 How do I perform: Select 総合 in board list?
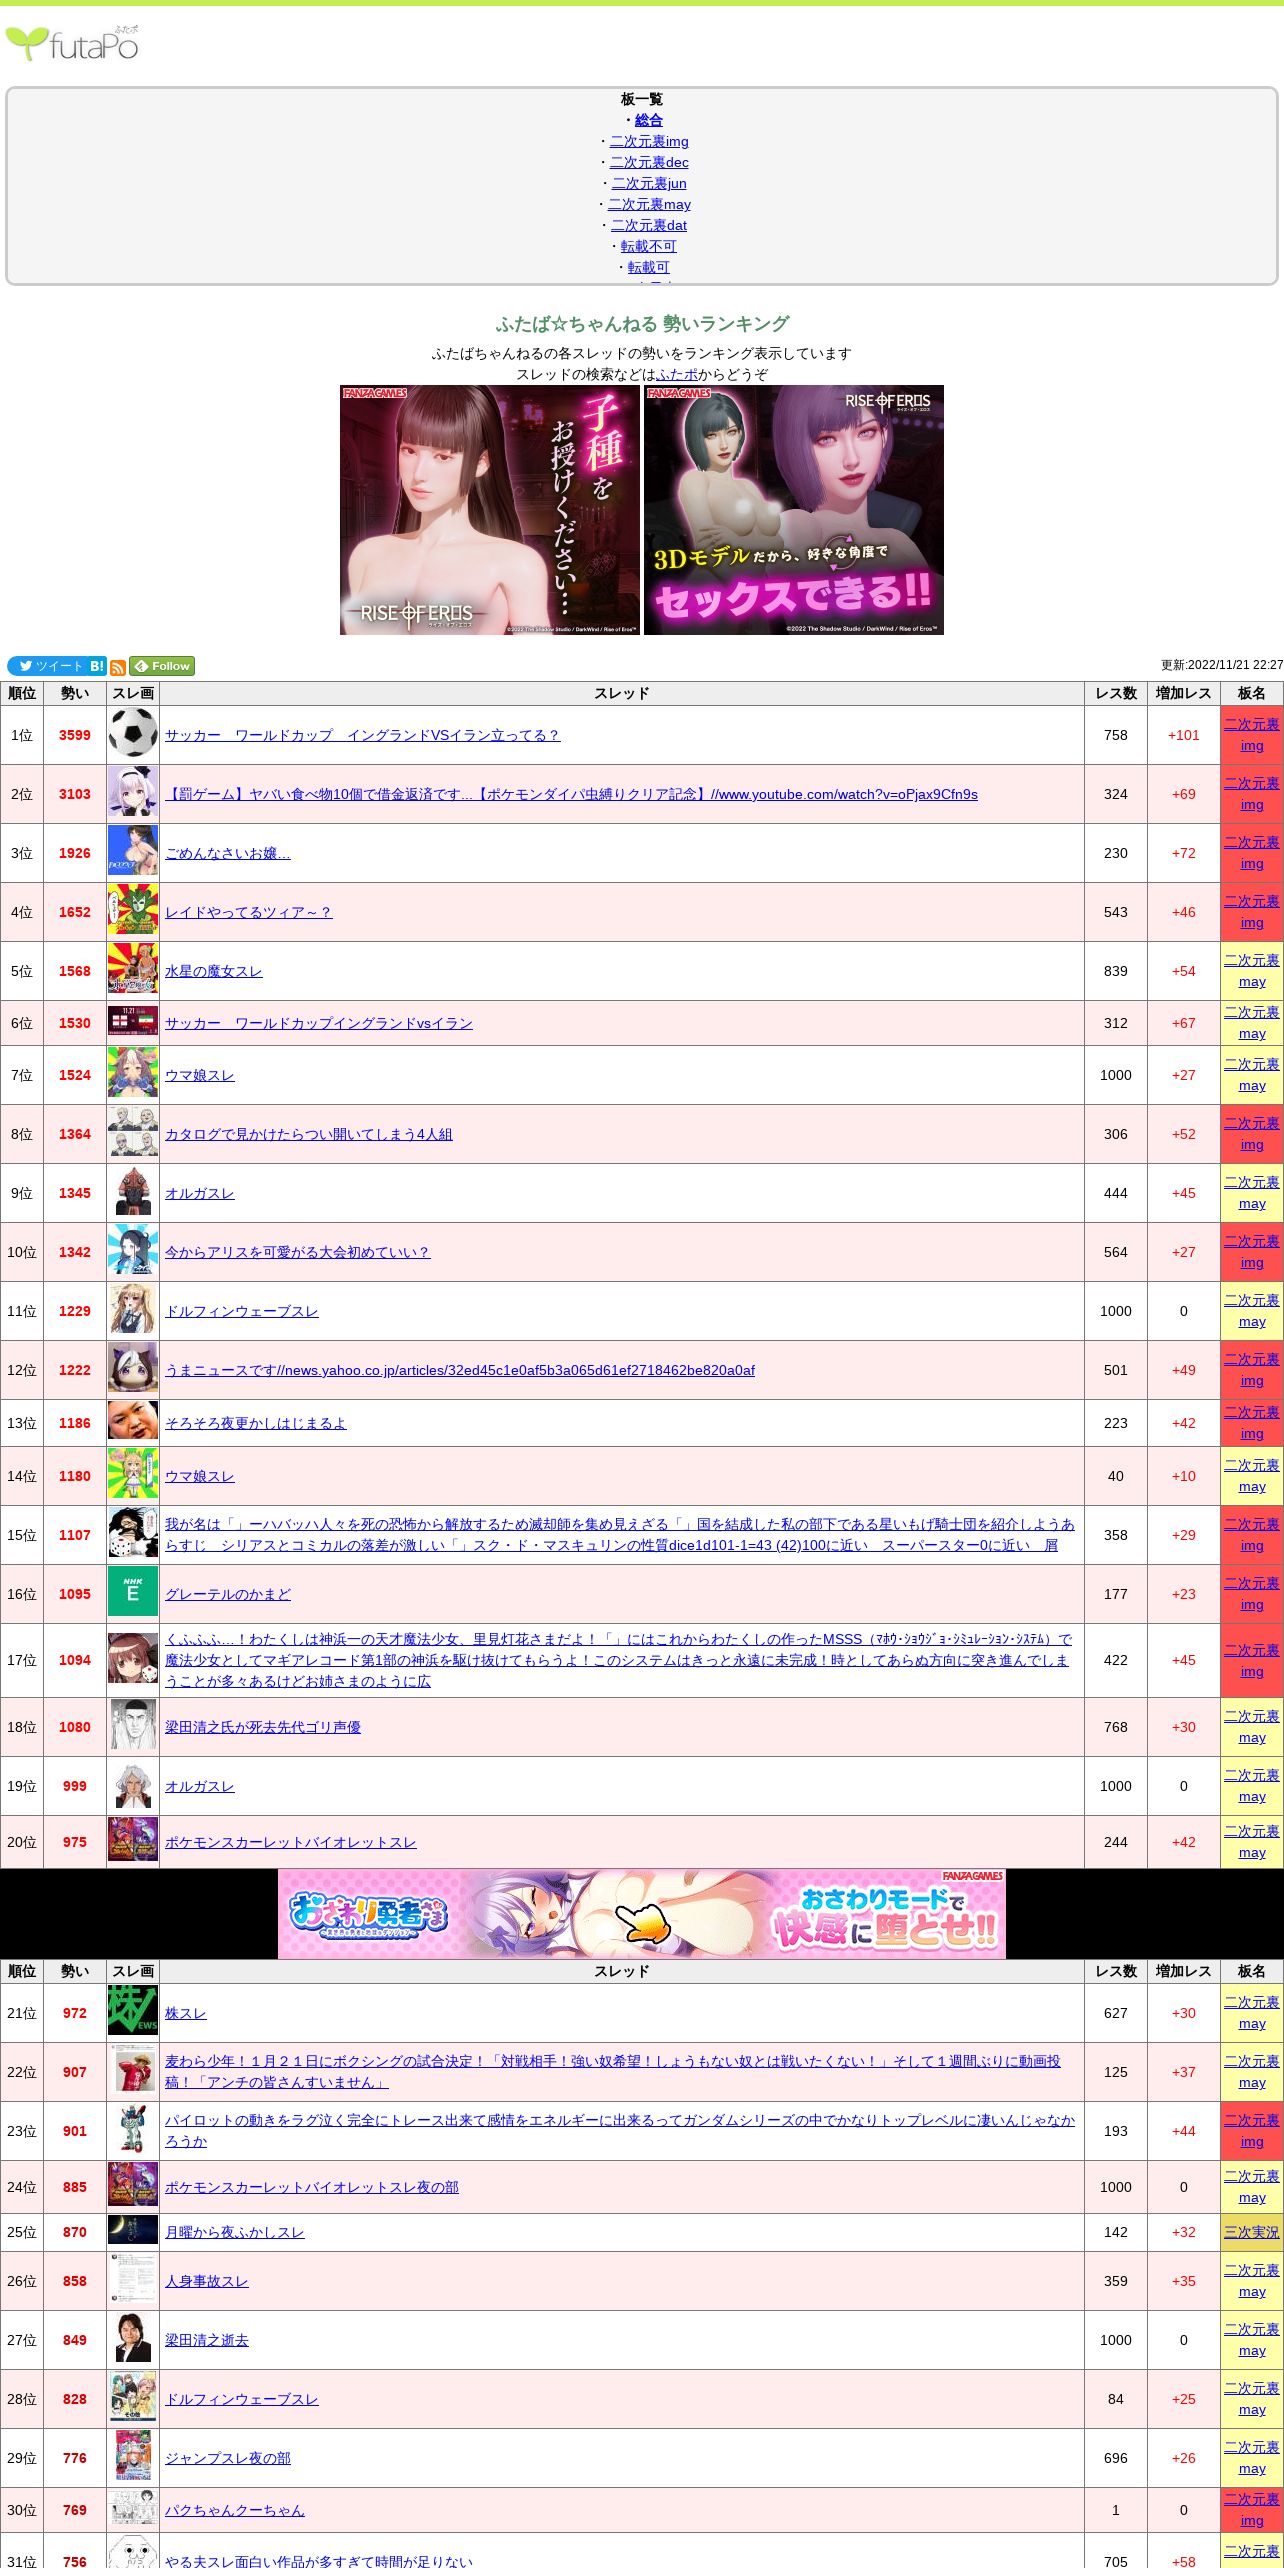coord(649,120)
